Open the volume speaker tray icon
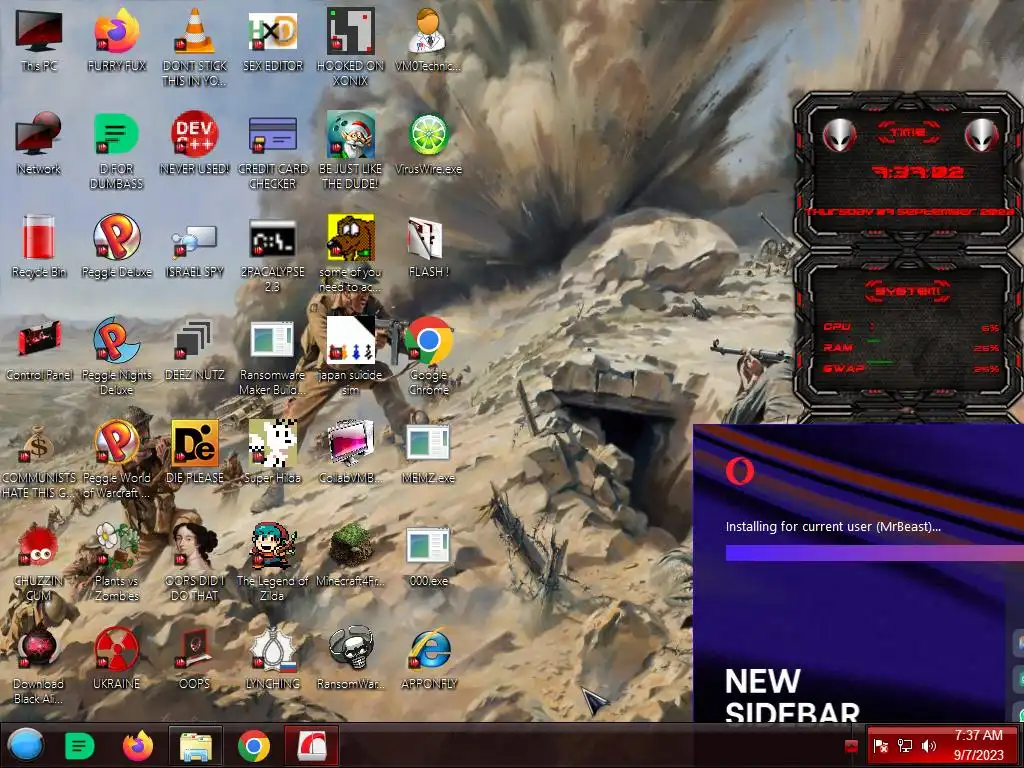 (929, 746)
